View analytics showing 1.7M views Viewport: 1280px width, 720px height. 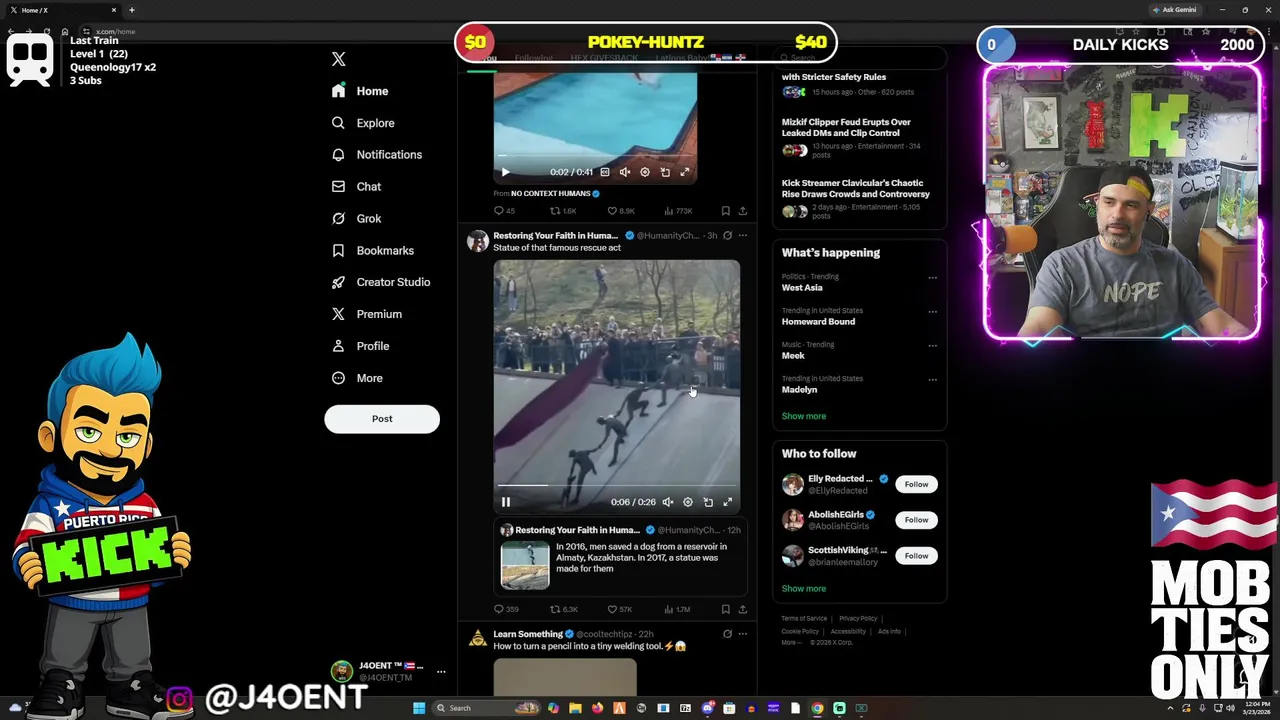677,609
